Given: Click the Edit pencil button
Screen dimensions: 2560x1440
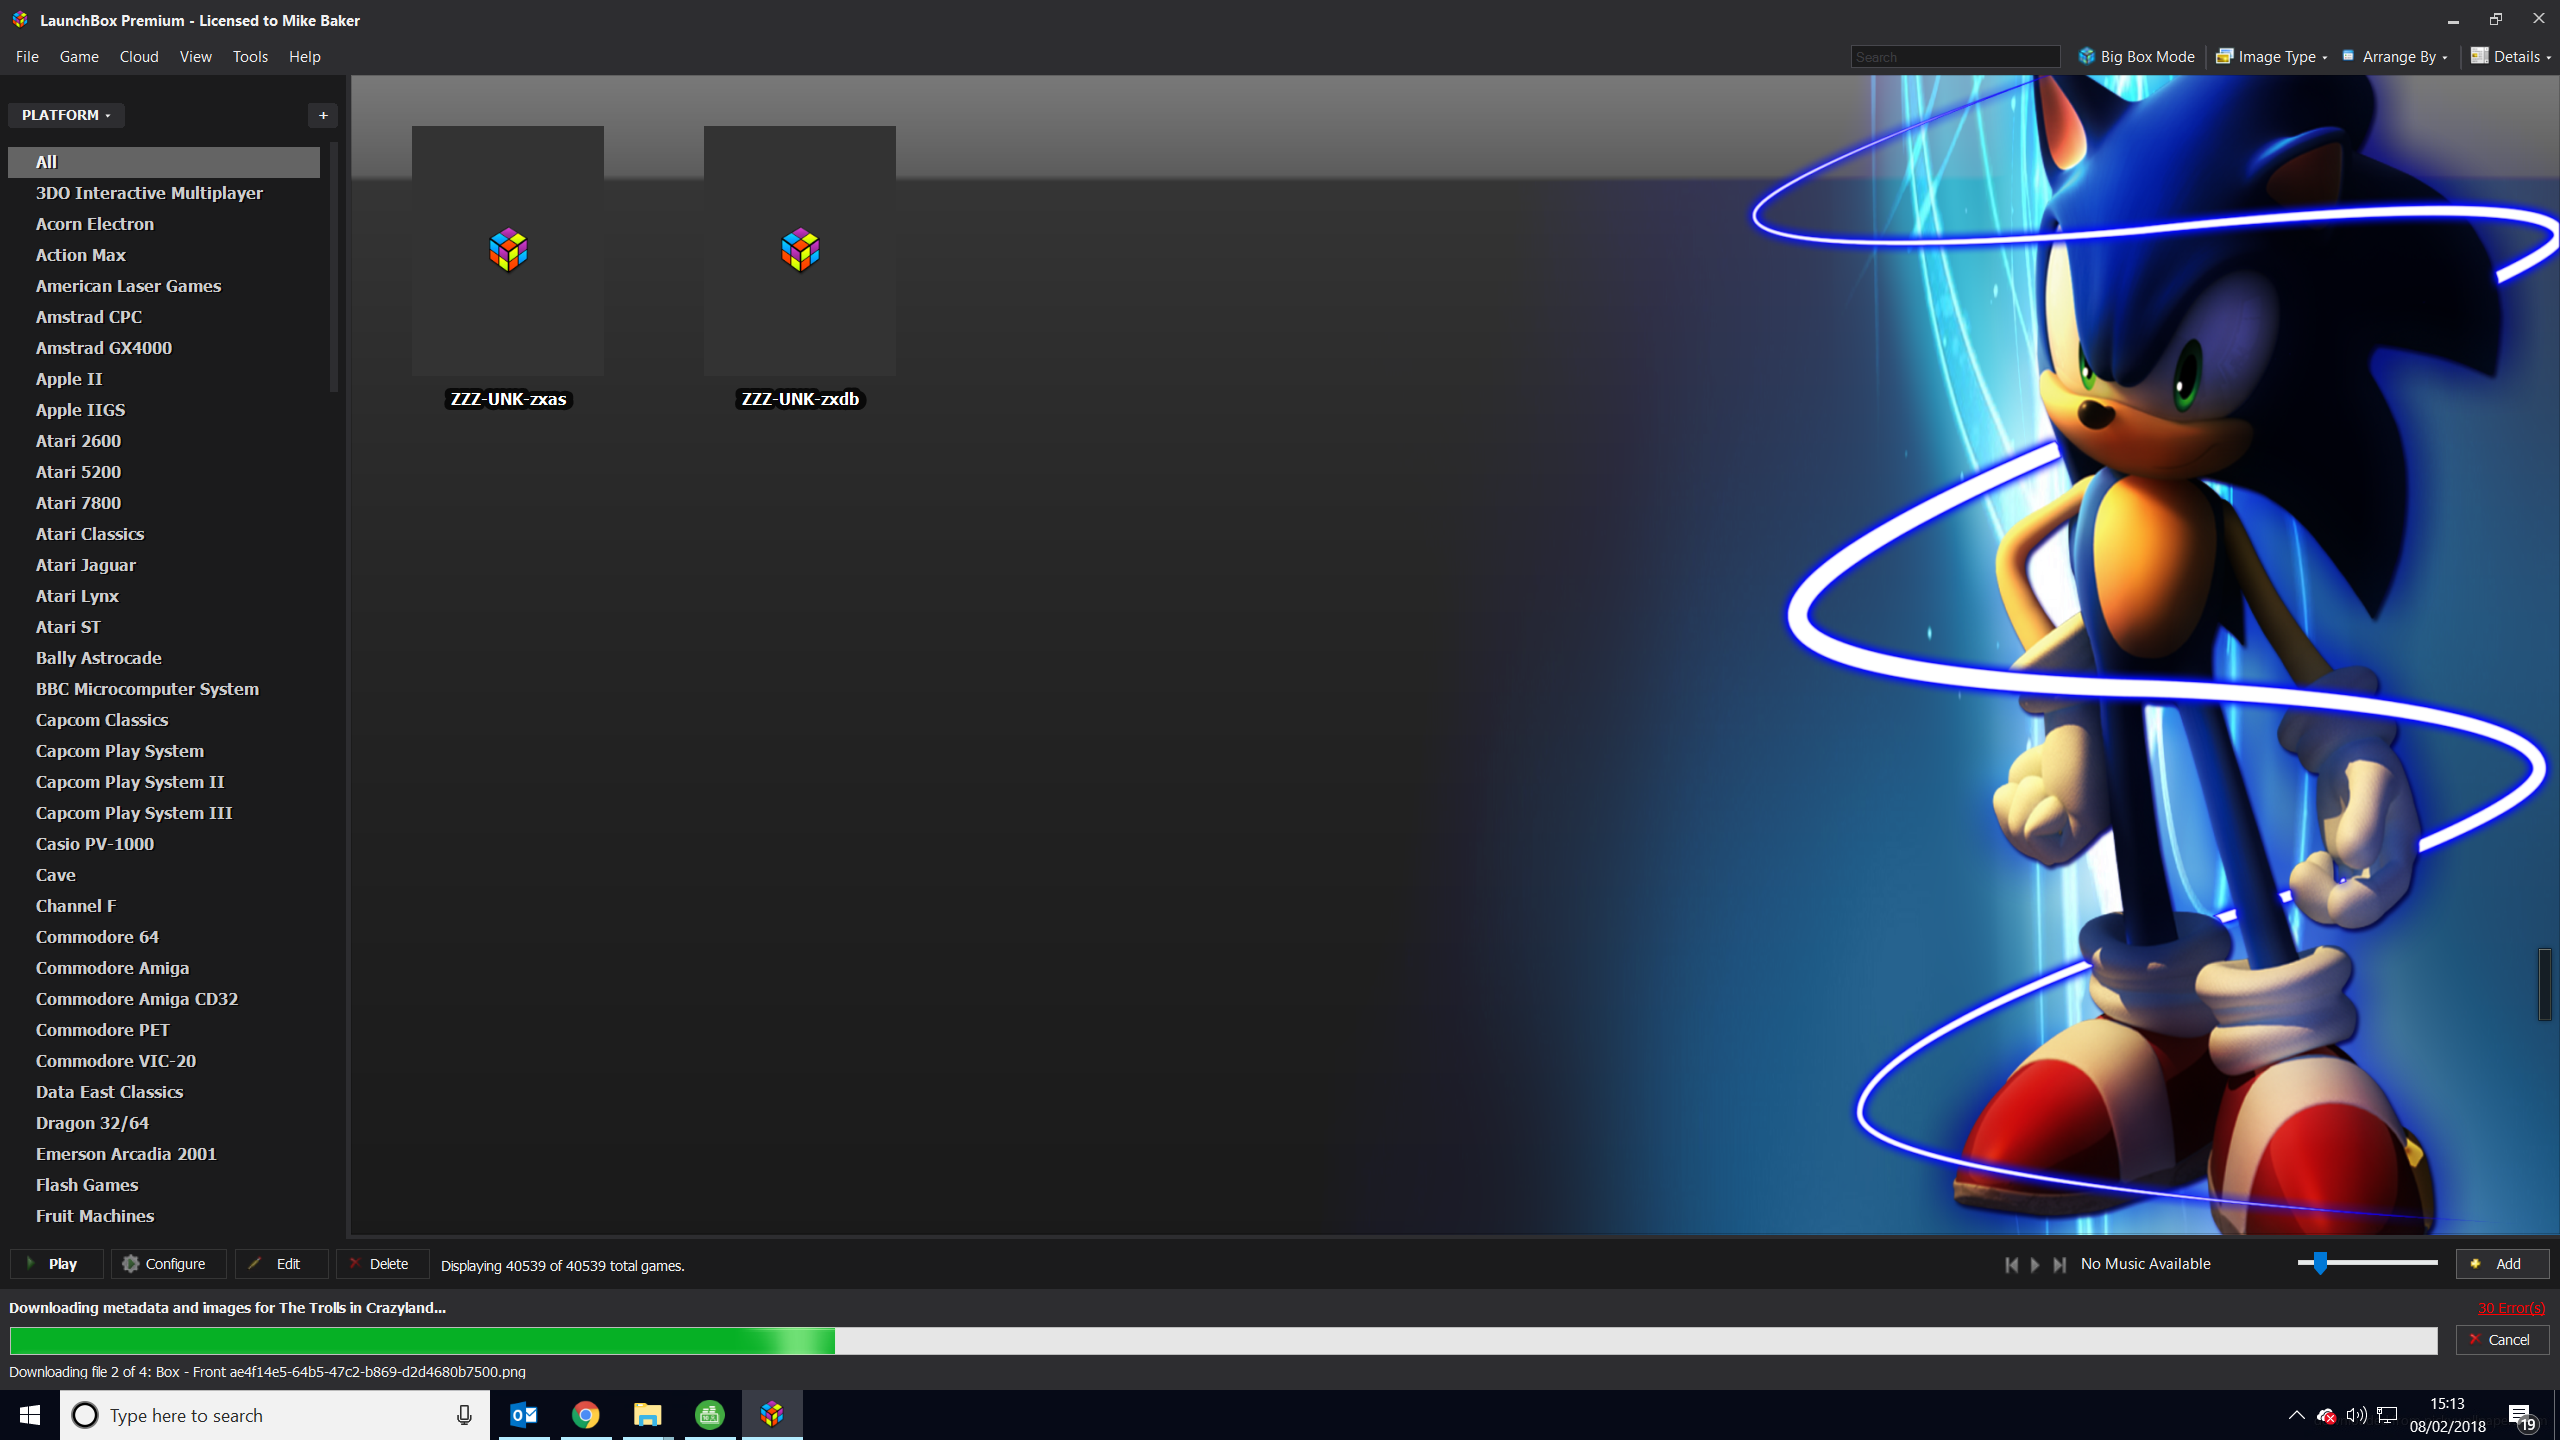Looking at the screenshot, I should (x=281, y=1264).
